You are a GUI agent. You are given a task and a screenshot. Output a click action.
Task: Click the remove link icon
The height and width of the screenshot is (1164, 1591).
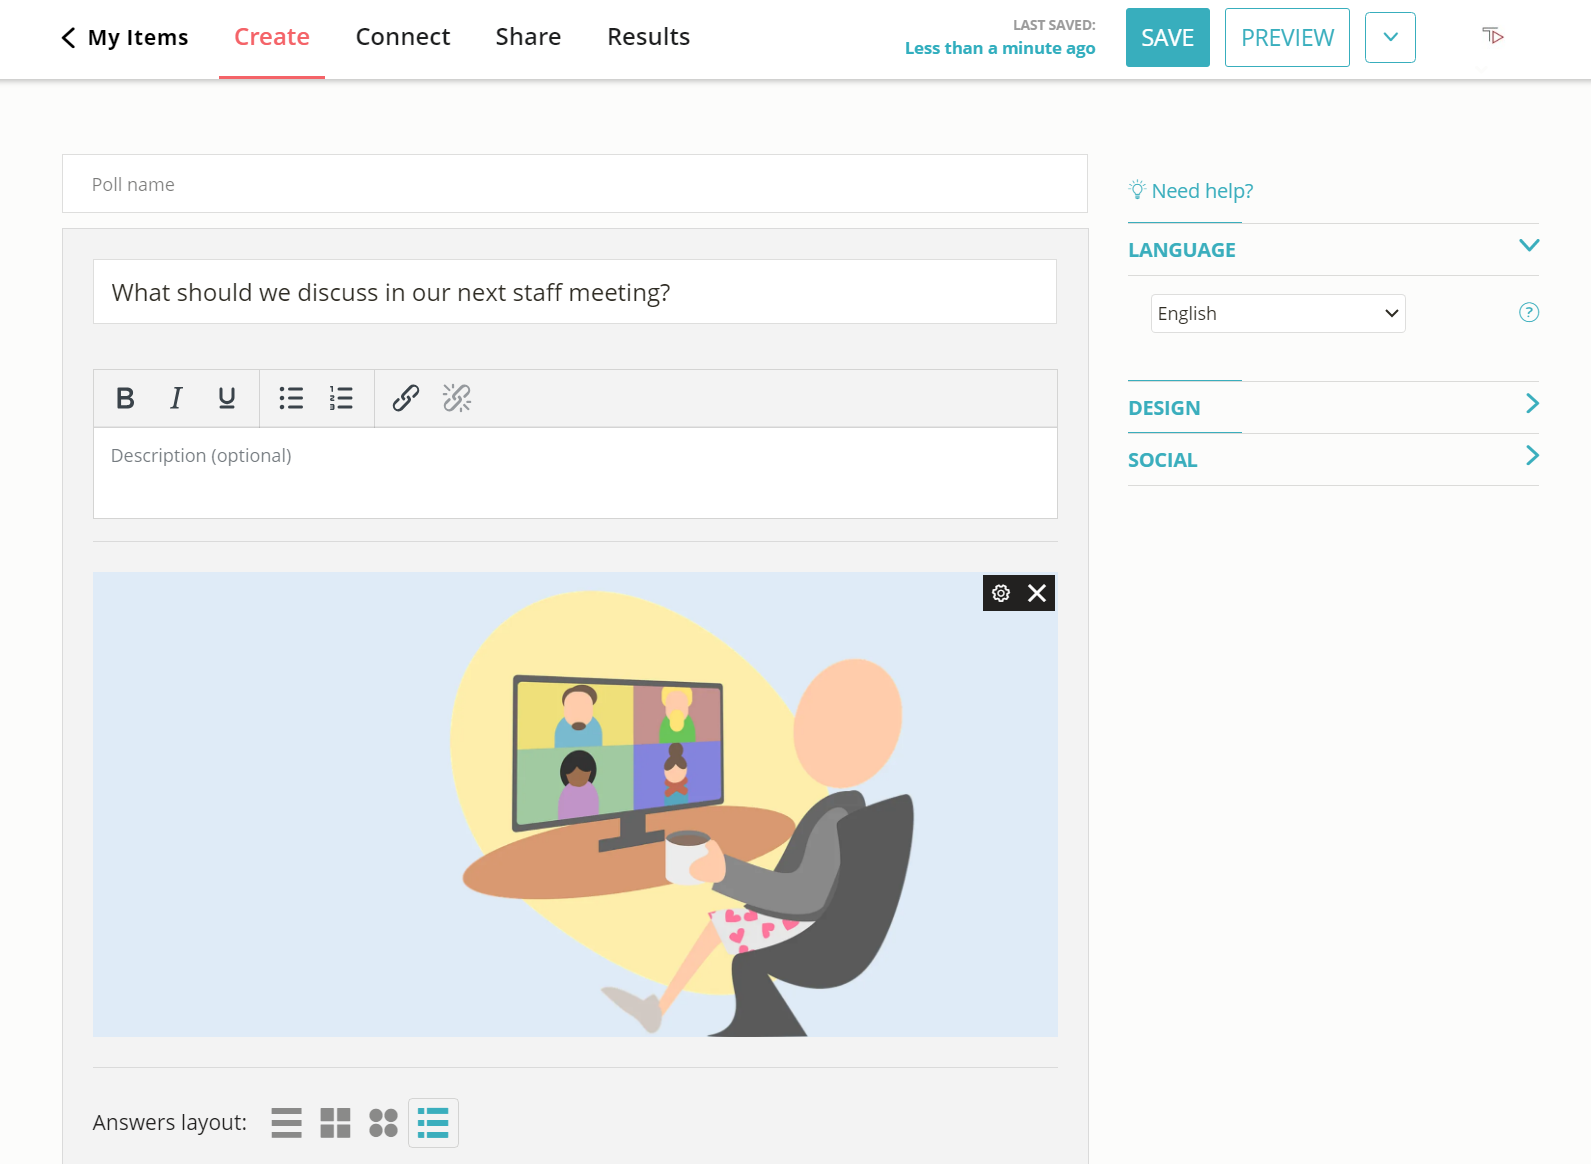457,398
